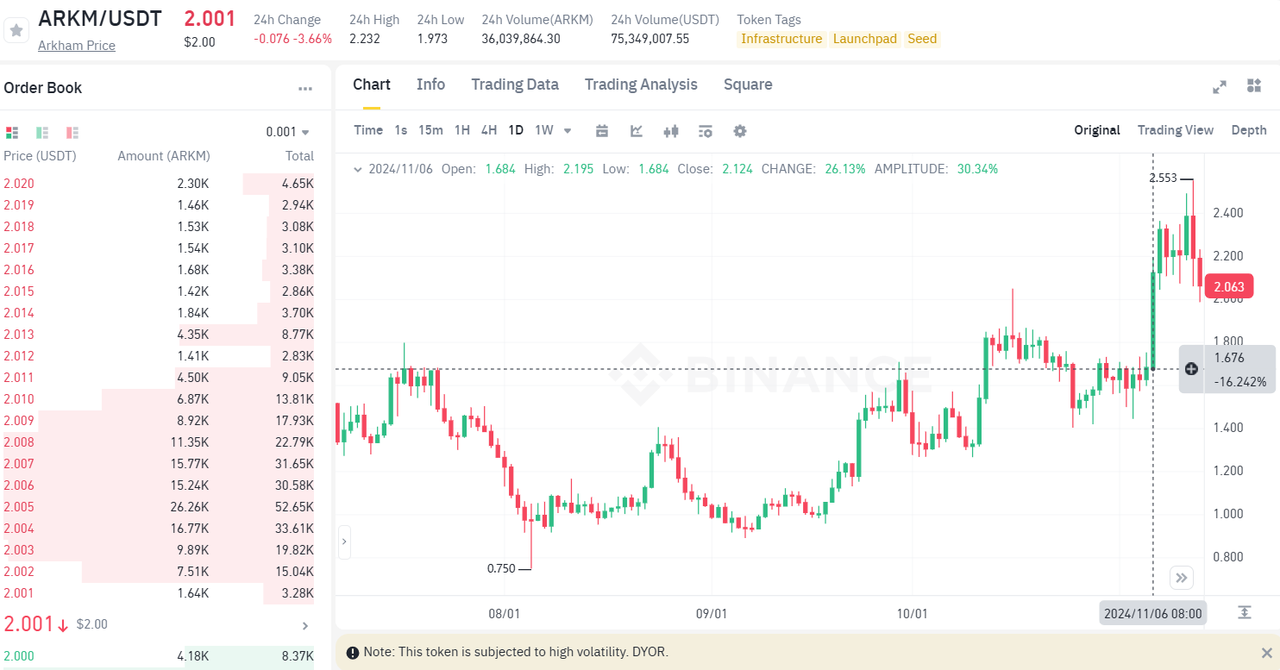This screenshot has width=1280, height=670.
Task: Switch to Depth chart view
Action: 1249,130
